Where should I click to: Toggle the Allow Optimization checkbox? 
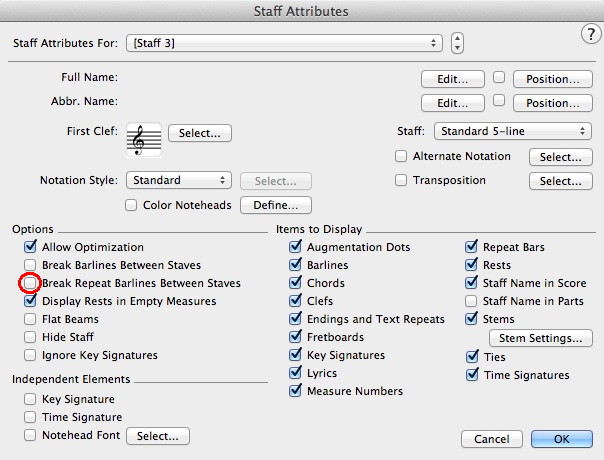(x=30, y=247)
